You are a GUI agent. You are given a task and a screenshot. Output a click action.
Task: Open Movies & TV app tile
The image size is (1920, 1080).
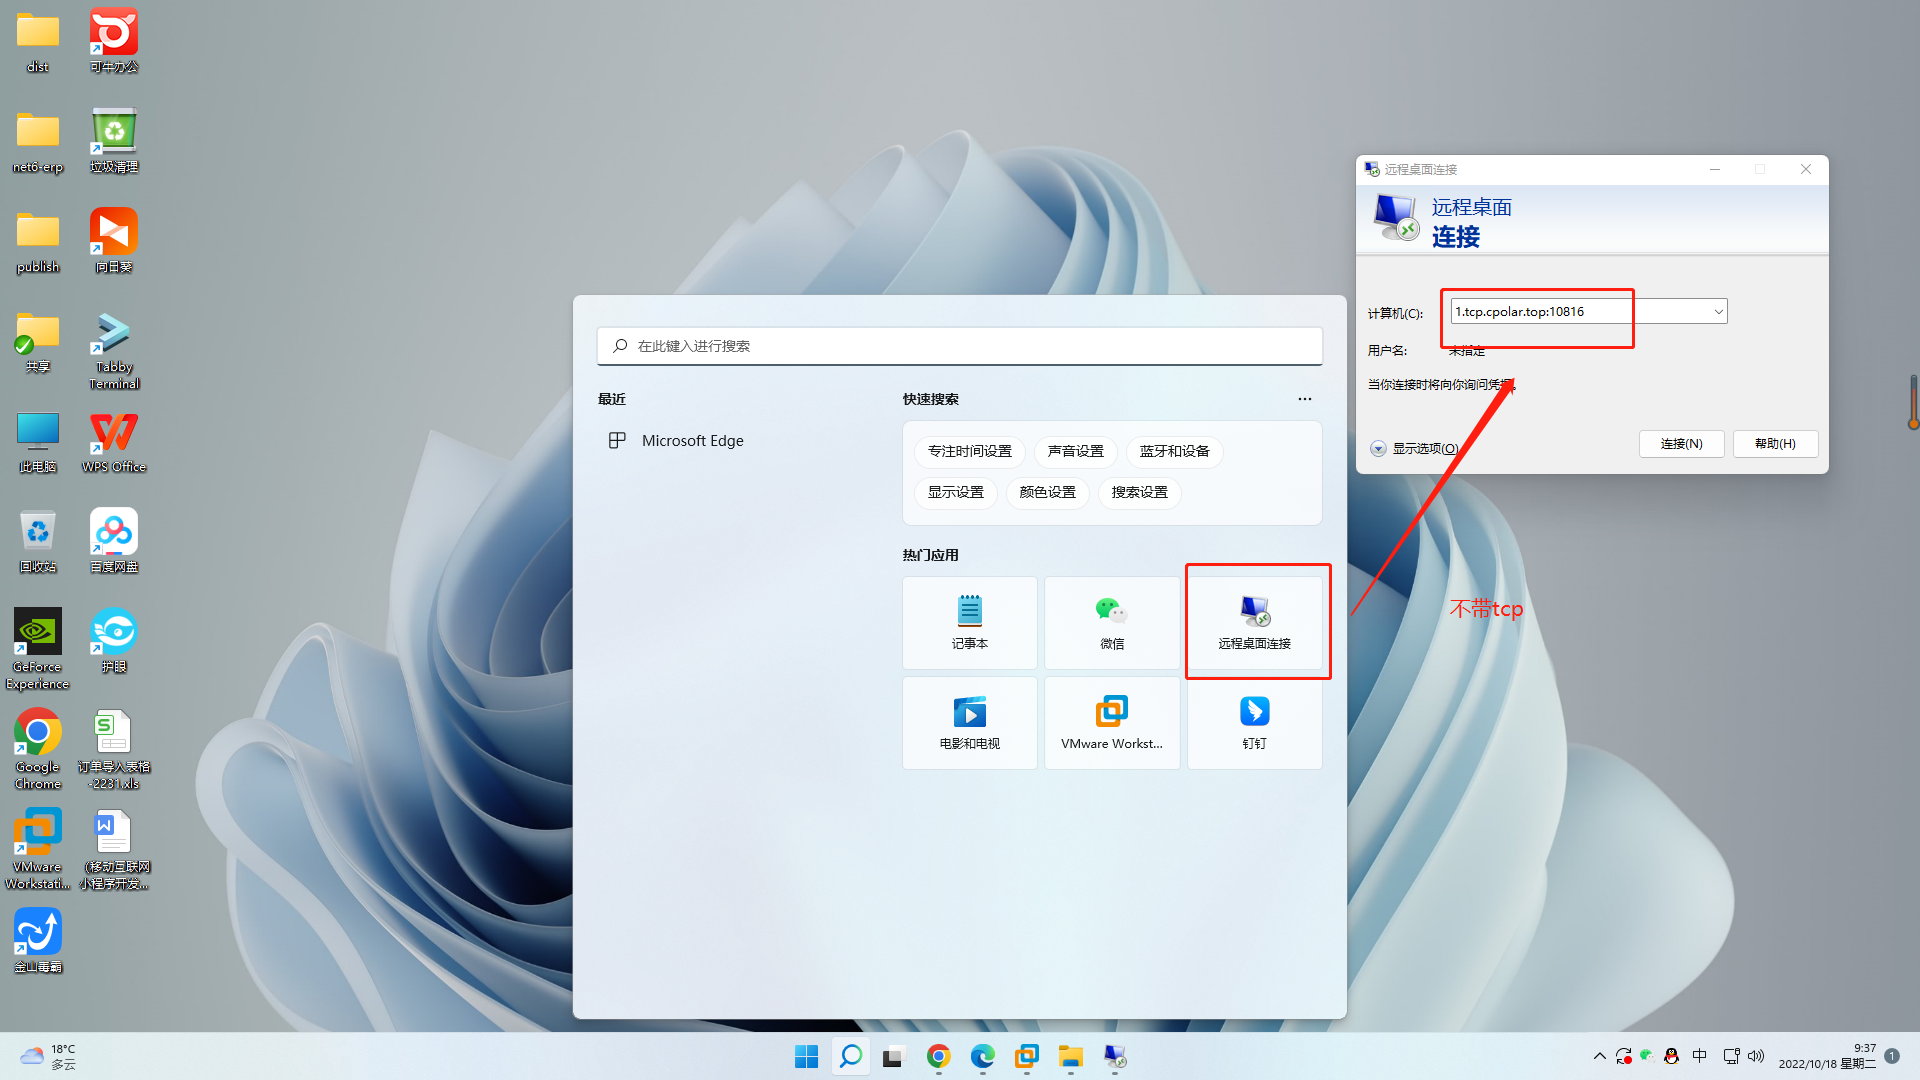pos(969,722)
